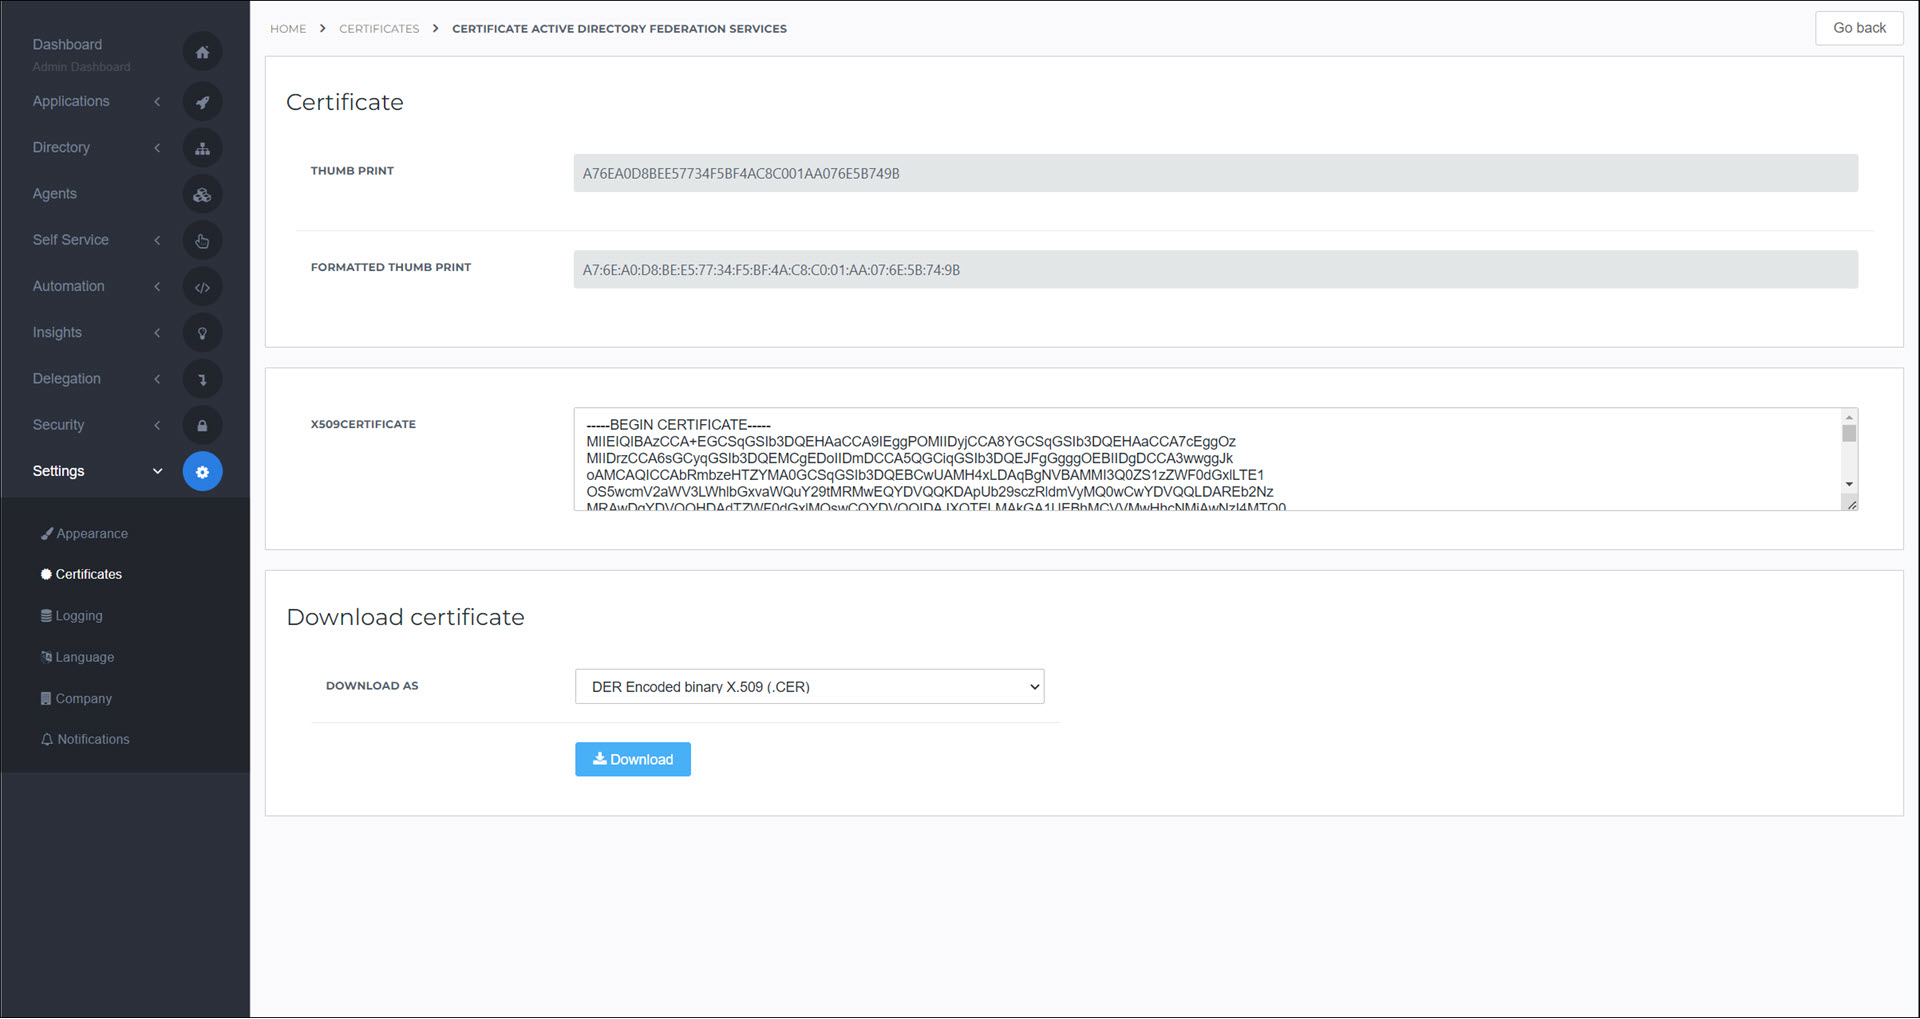Image resolution: width=1920 pixels, height=1019 pixels.
Task: Follow the CERTIFICATES breadcrumb link
Action: click(x=379, y=29)
